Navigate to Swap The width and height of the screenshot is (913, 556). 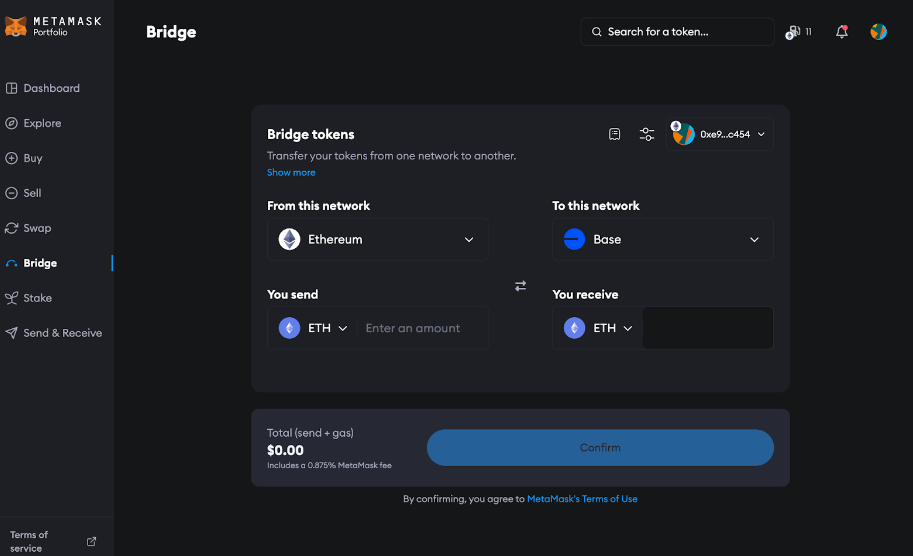[37, 228]
